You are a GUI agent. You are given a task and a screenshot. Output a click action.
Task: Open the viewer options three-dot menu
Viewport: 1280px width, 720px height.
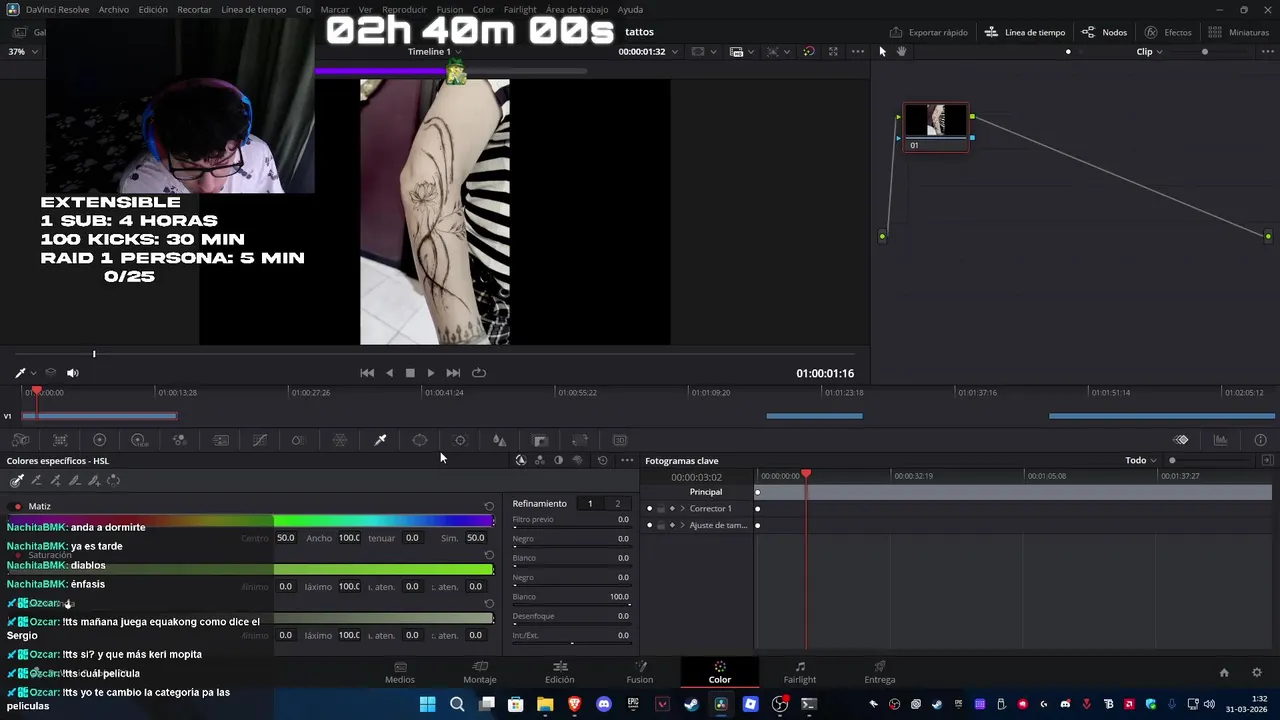pos(857,51)
